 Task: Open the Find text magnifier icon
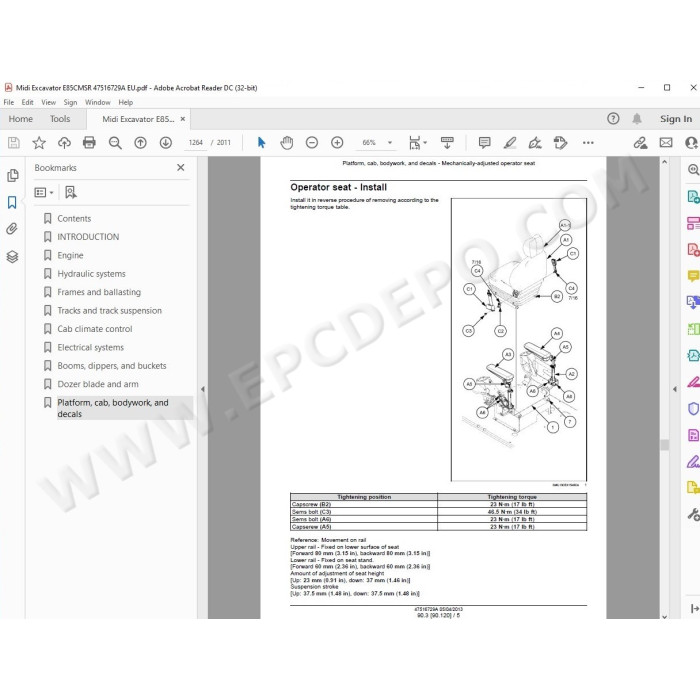point(115,143)
